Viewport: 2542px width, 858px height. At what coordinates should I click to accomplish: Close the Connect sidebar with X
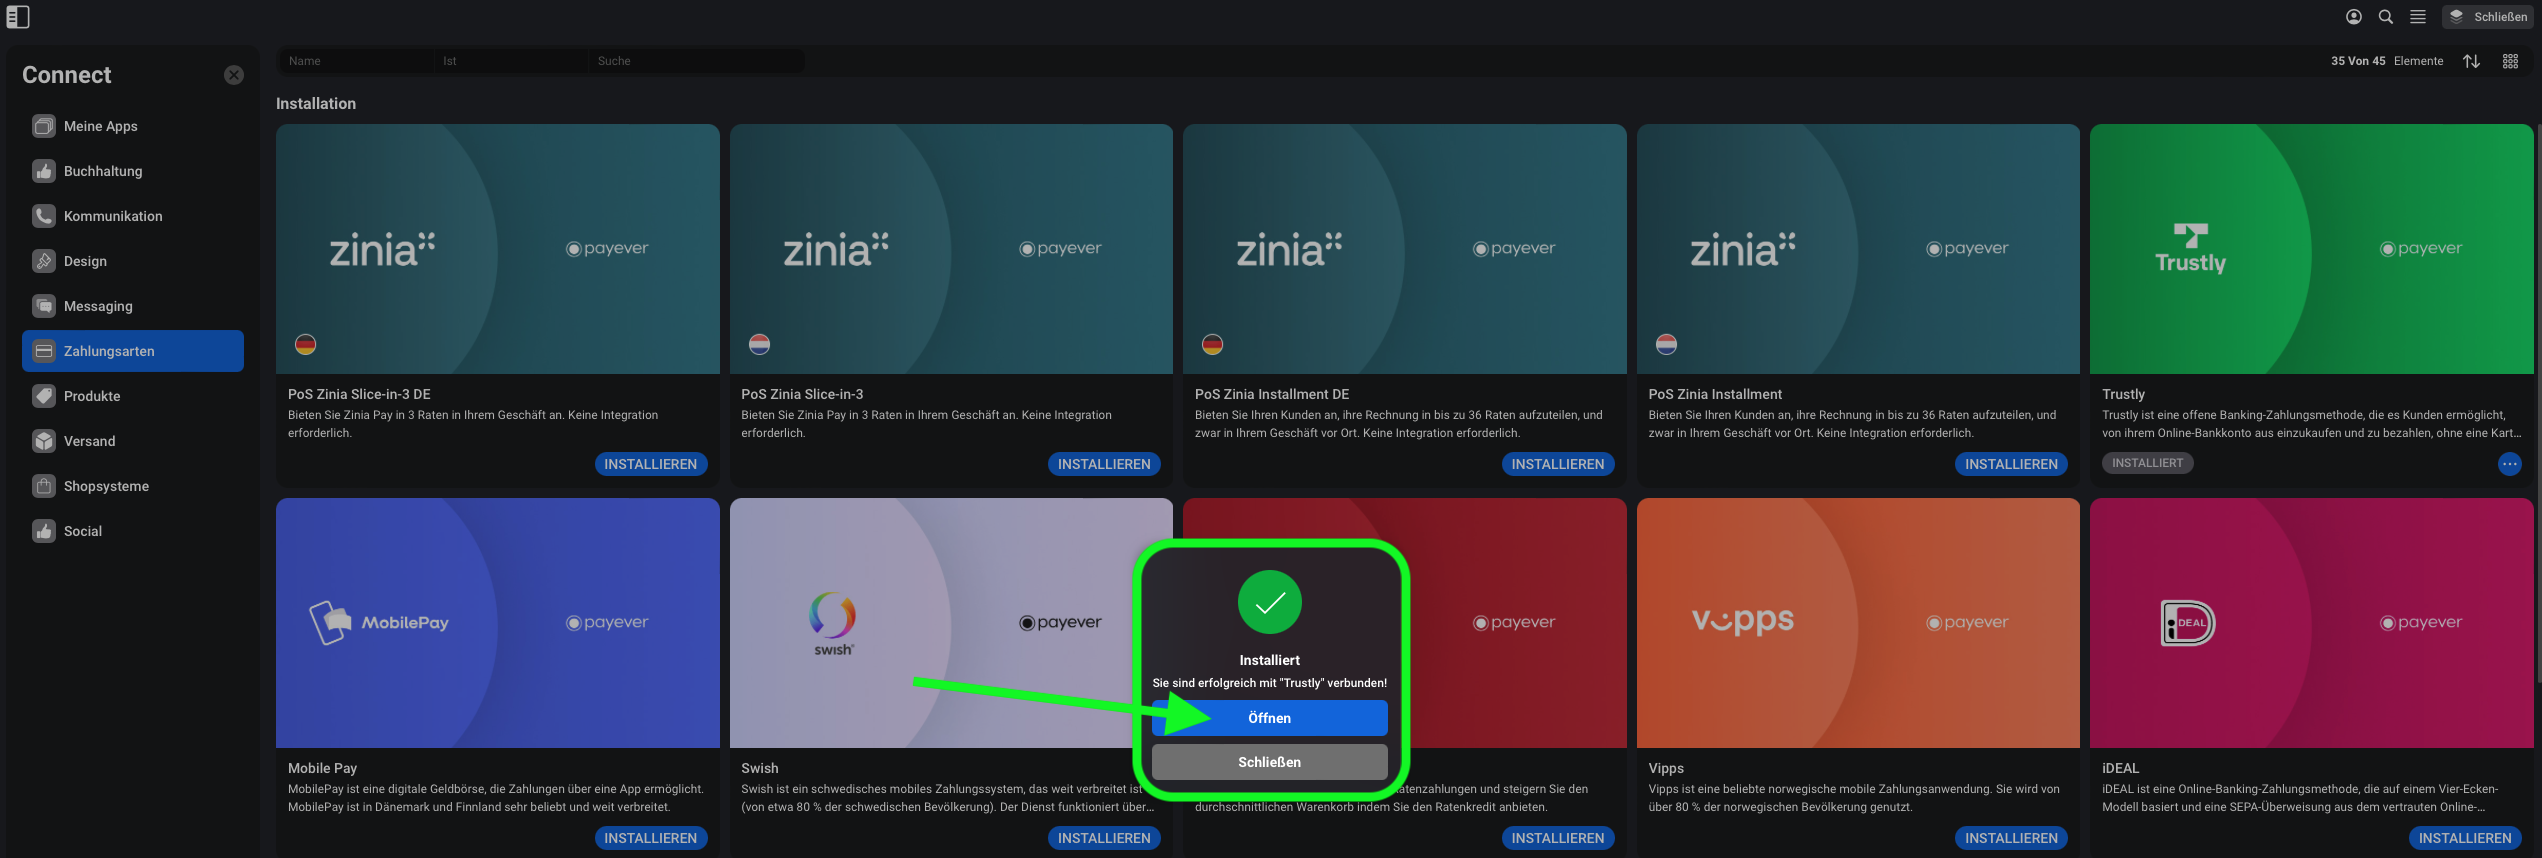click(x=234, y=75)
